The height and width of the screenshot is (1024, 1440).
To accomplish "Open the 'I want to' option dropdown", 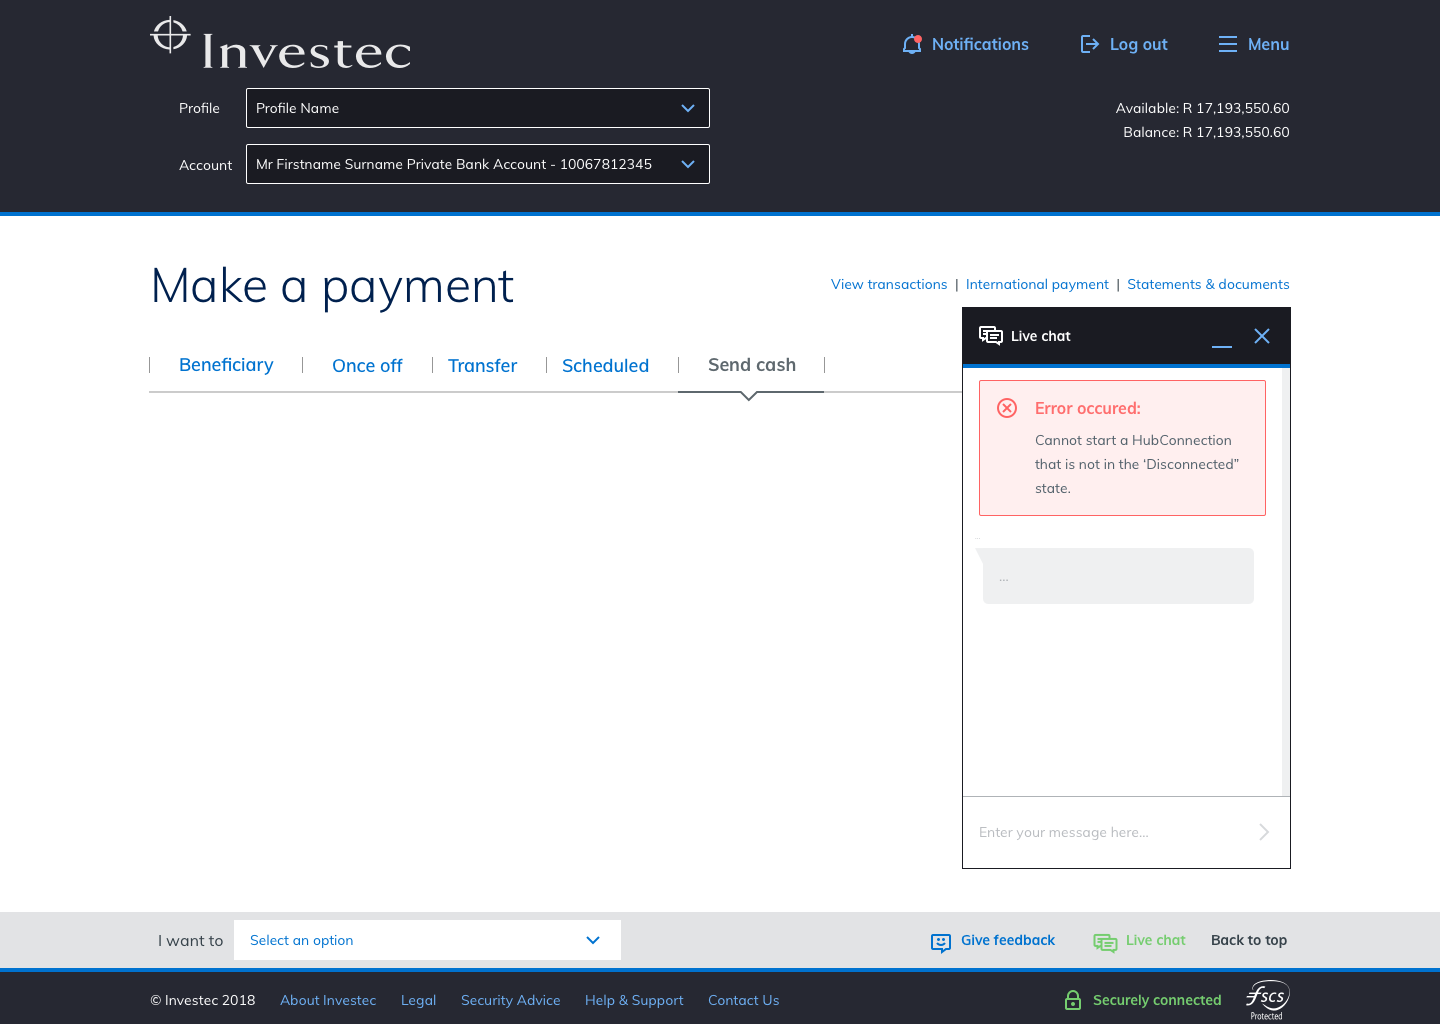I will tap(427, 940).
